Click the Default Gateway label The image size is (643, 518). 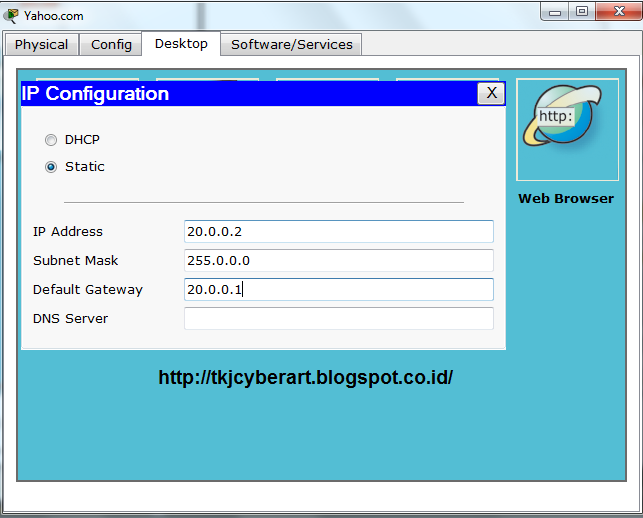click(88, 290)
